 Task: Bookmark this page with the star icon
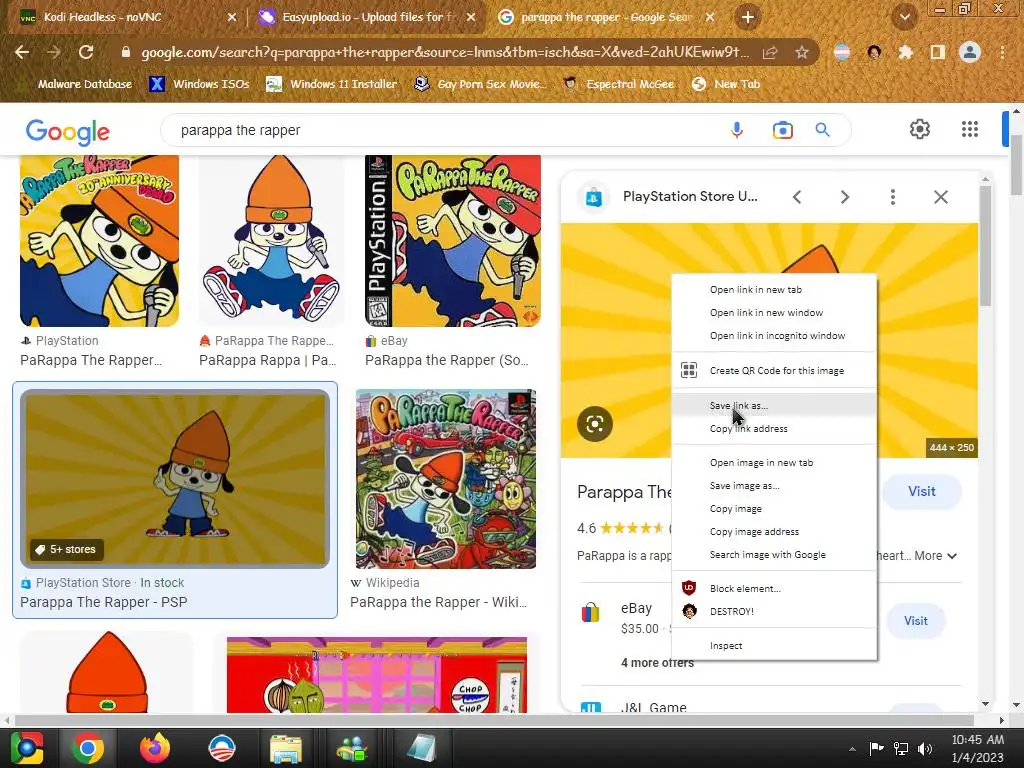[x=802, y=52]
